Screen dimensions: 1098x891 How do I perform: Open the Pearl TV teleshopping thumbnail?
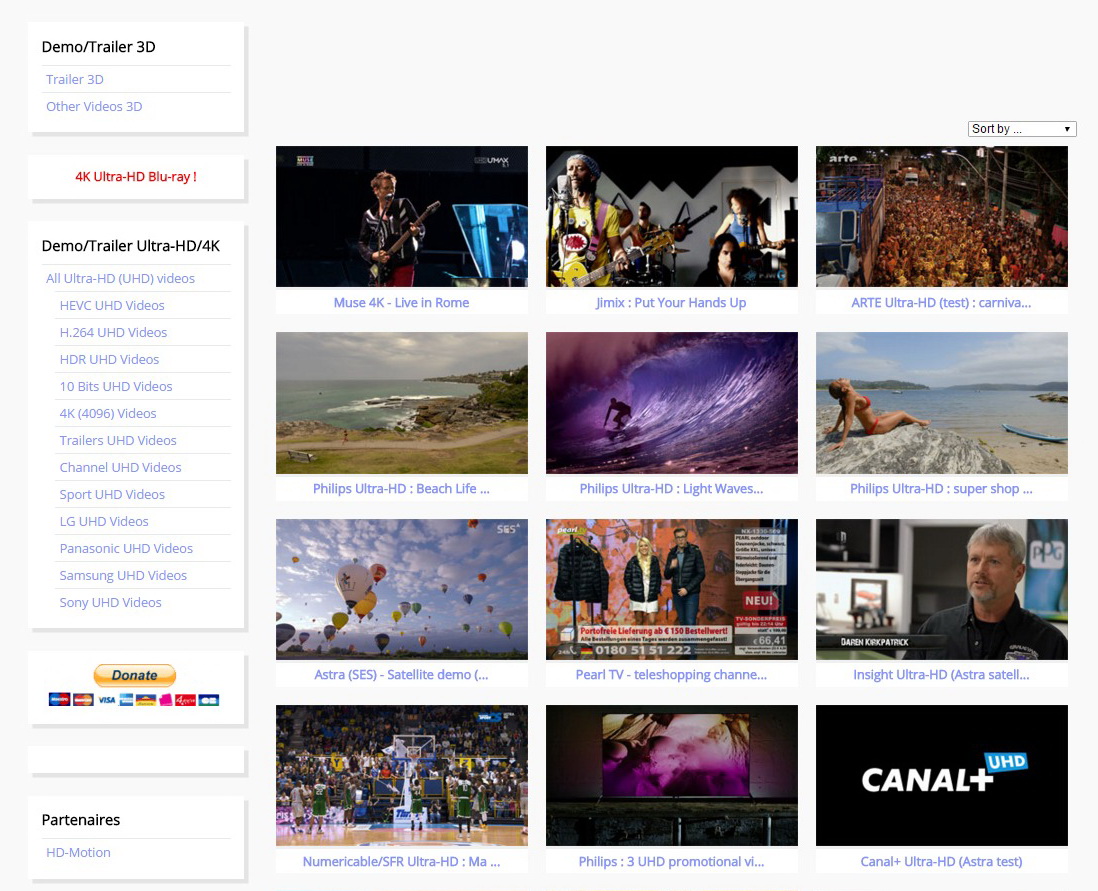pyautogui.click(x=672, y=589)
